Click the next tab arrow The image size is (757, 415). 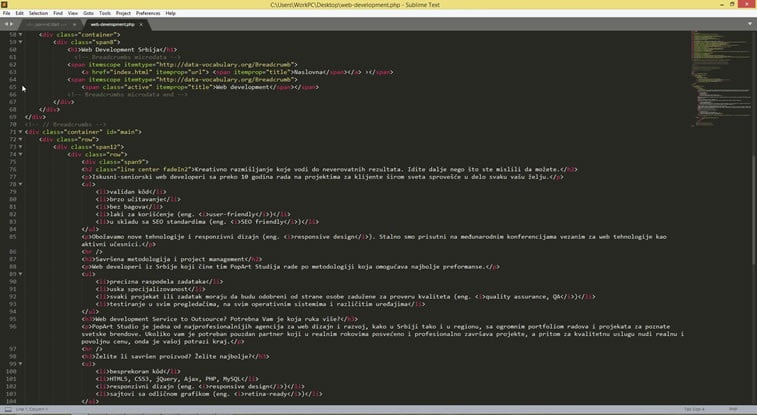coord(12,24)
